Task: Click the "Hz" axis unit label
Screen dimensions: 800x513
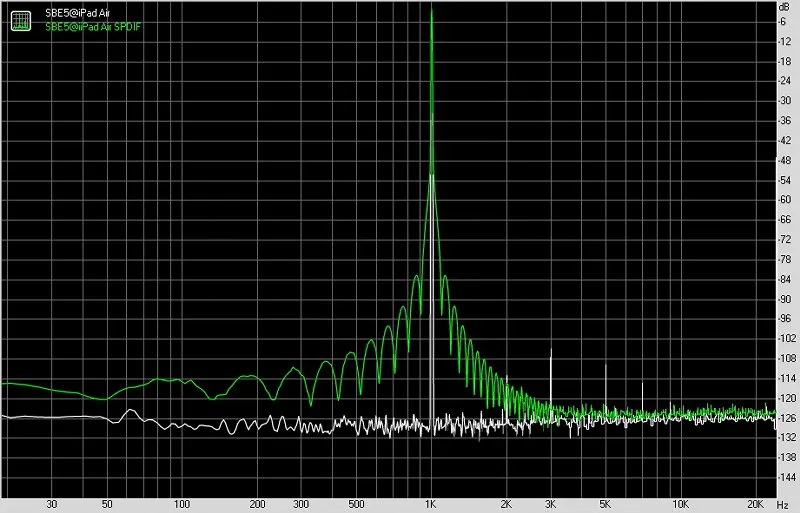Action: click(x=783, y=504)
